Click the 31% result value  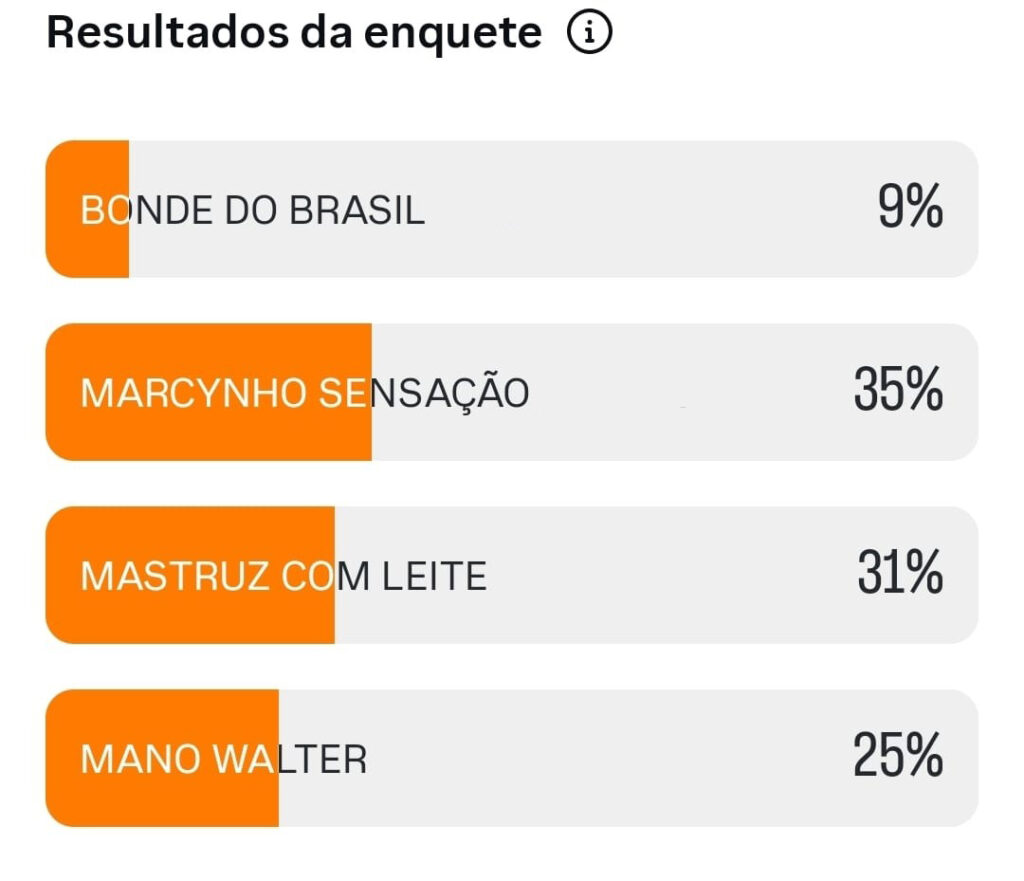[x=900, y=573]
